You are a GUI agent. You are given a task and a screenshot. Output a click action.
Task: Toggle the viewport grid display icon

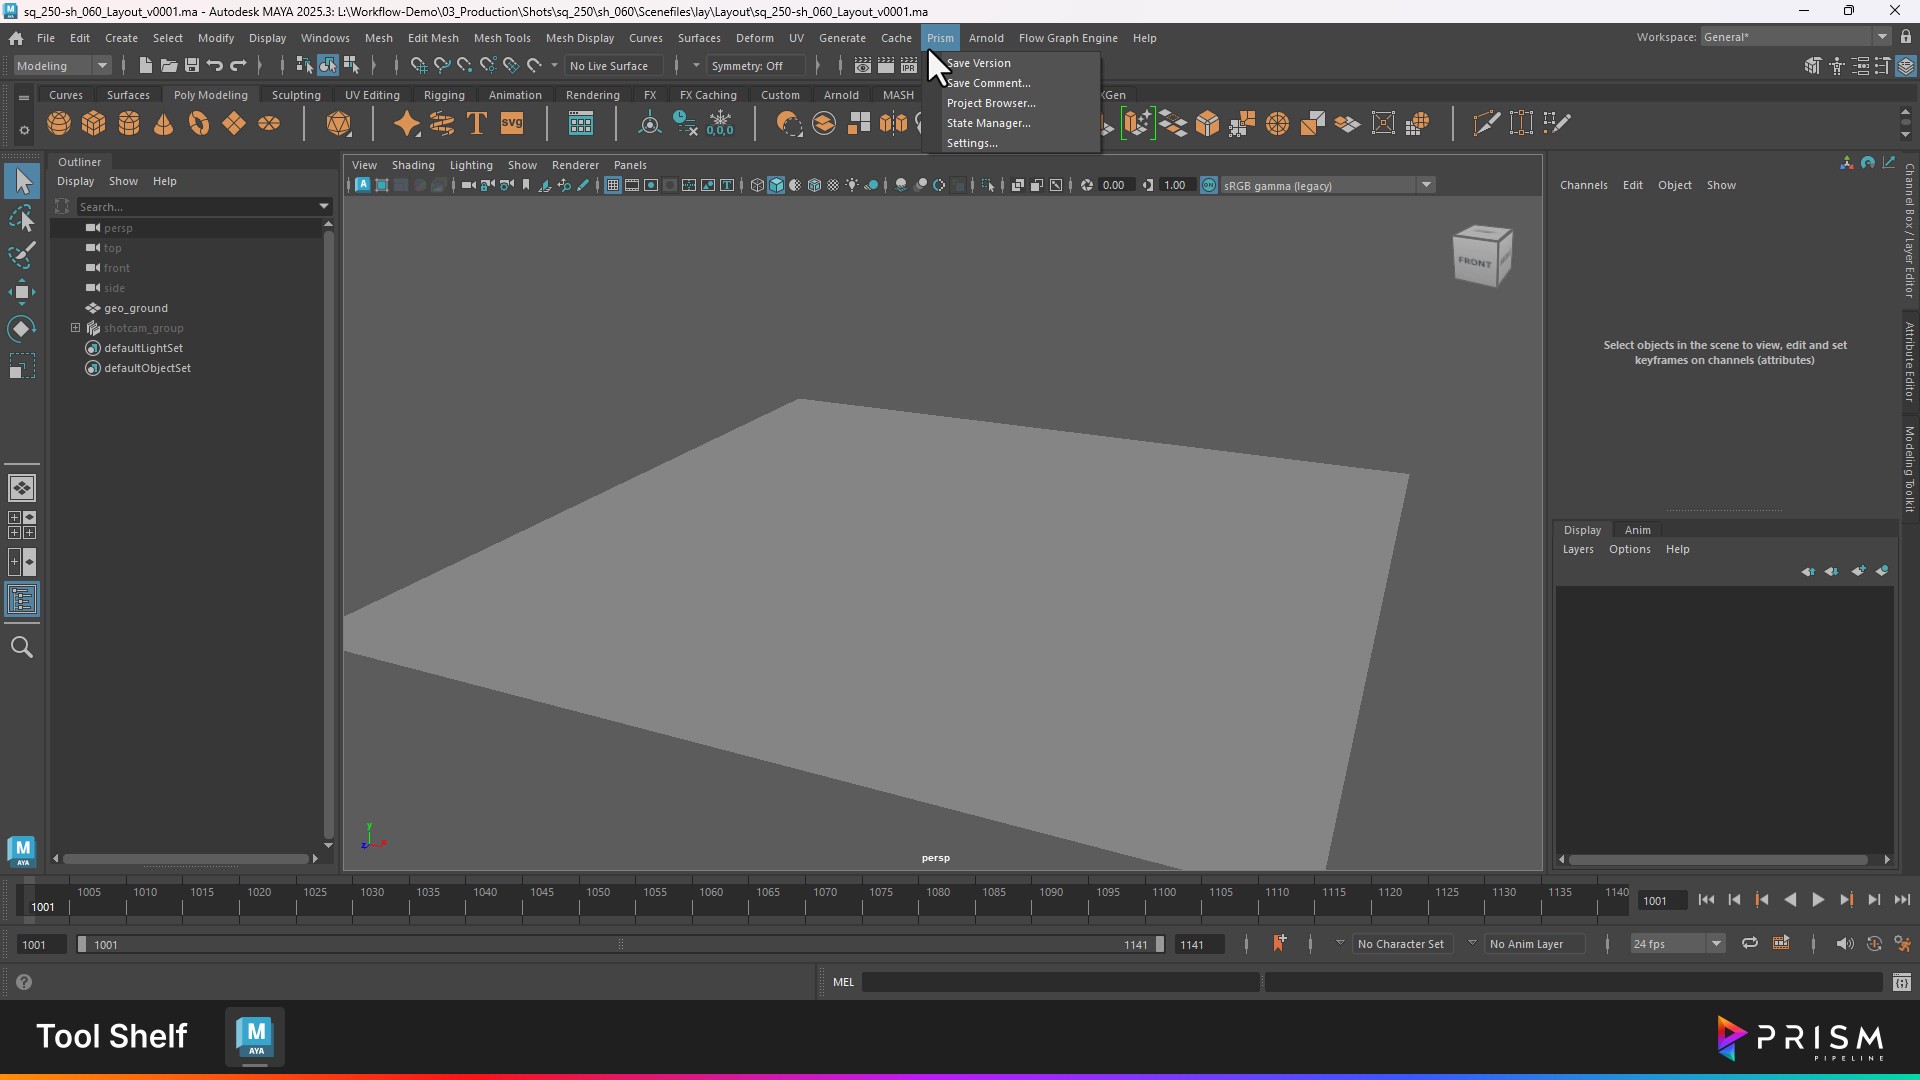[x=613, y=185]
